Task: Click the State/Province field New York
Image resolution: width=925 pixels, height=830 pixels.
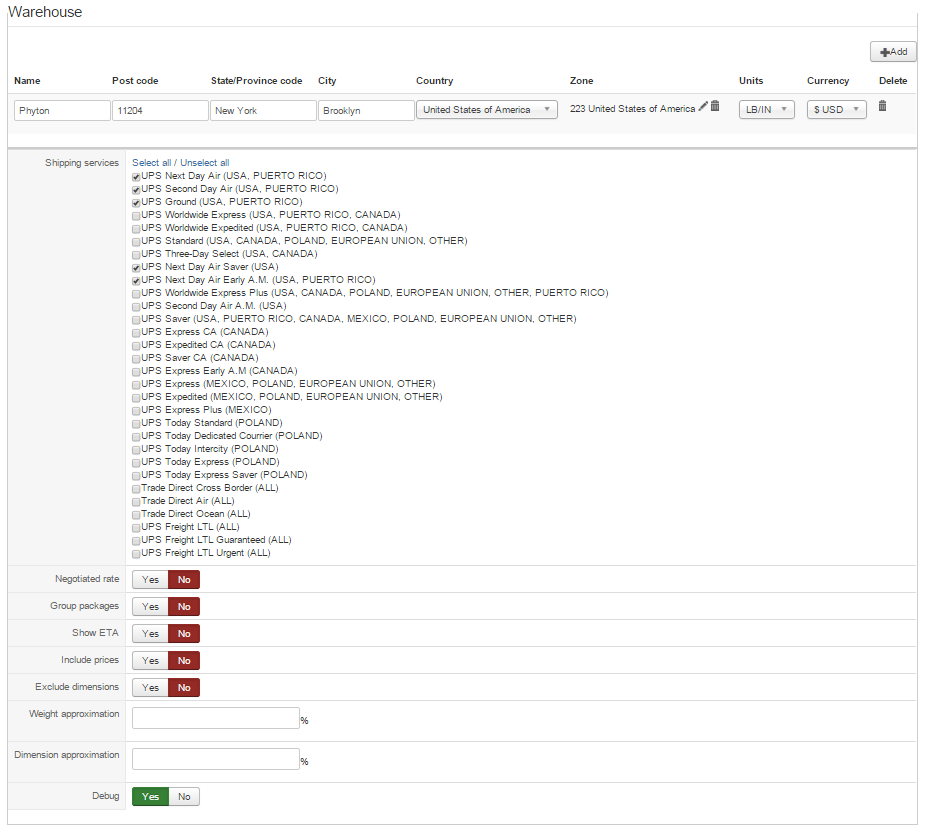Action: coord(263,110)
